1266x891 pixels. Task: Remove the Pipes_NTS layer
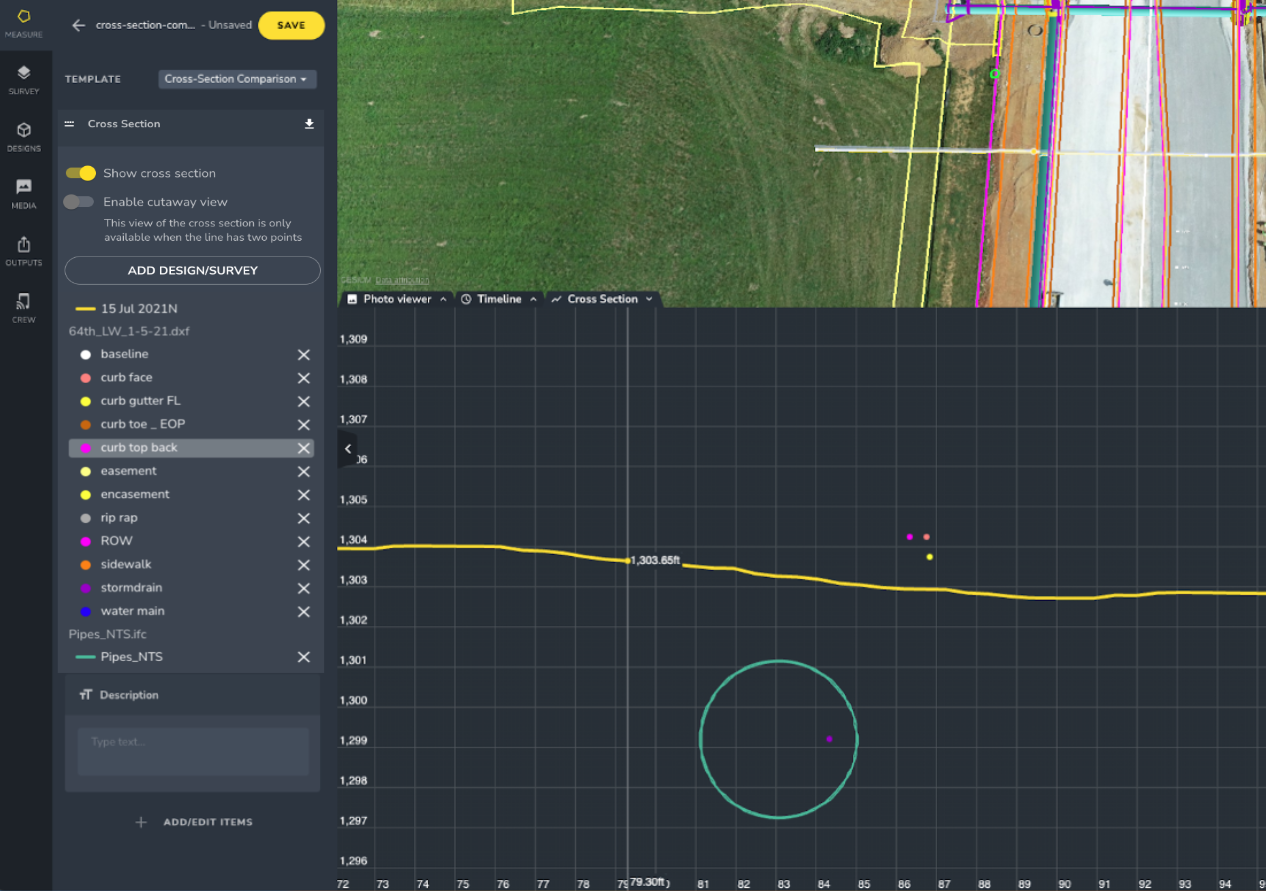[x=304, y=657]
